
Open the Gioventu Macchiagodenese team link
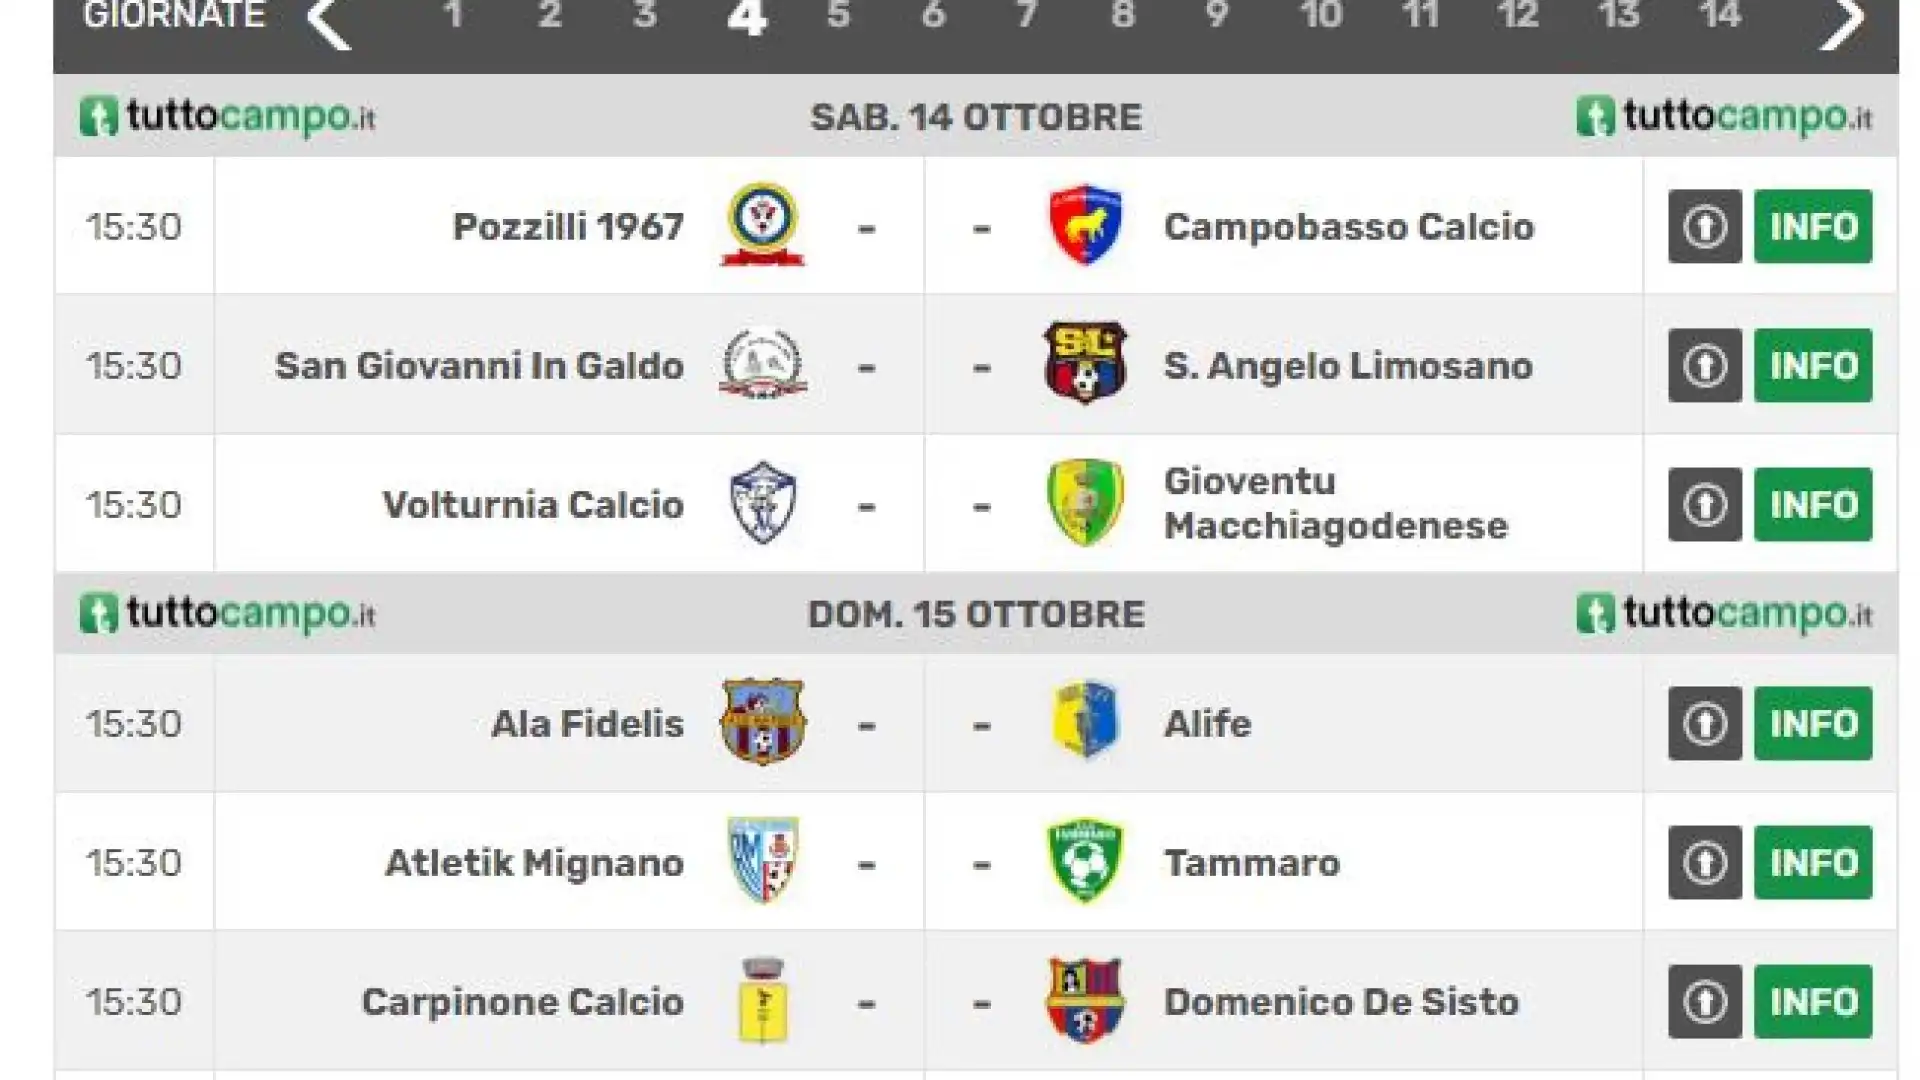click(x=1335, y=503)
